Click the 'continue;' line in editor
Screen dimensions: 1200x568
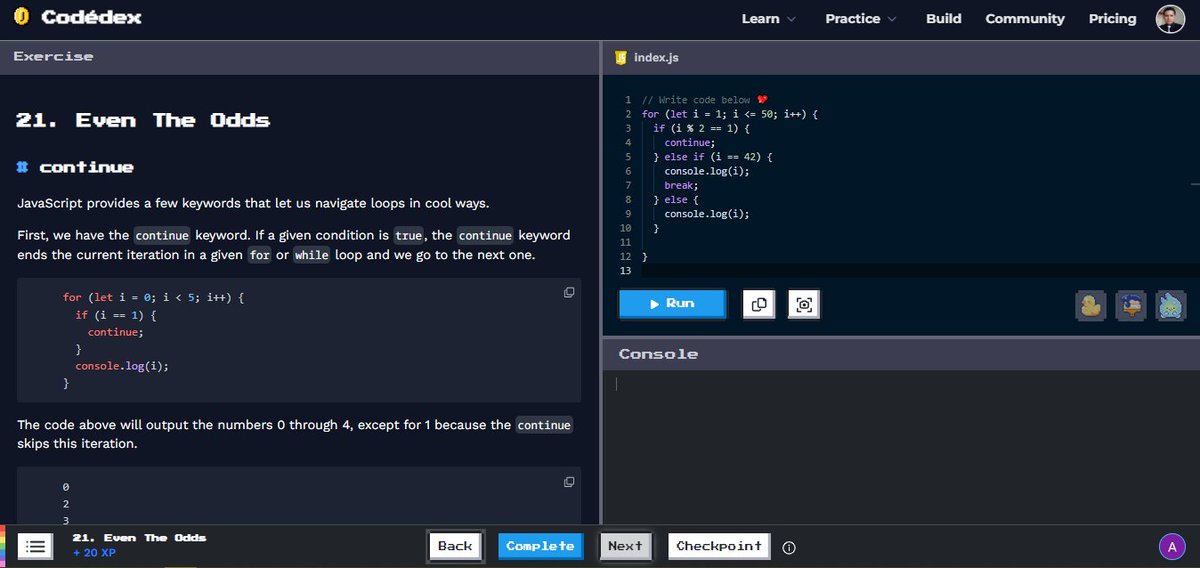[689, 142]
